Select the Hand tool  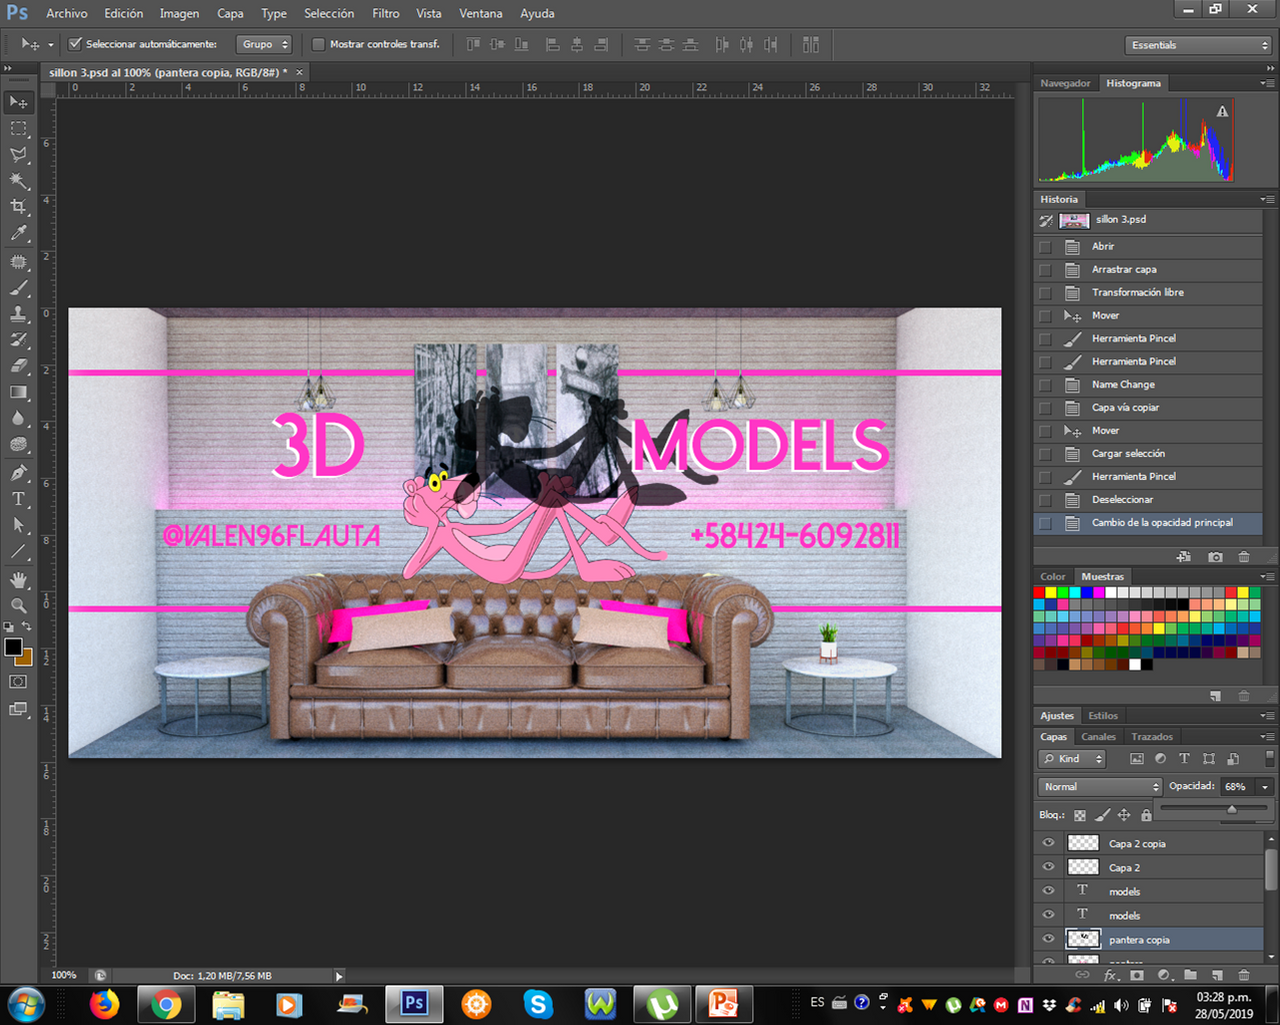tap(18, 579)
